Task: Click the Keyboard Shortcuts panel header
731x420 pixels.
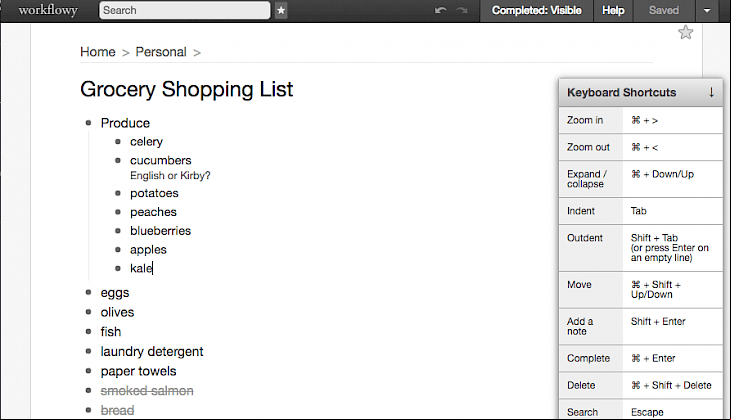Action: pyautogui.click(x=641, y=92)
